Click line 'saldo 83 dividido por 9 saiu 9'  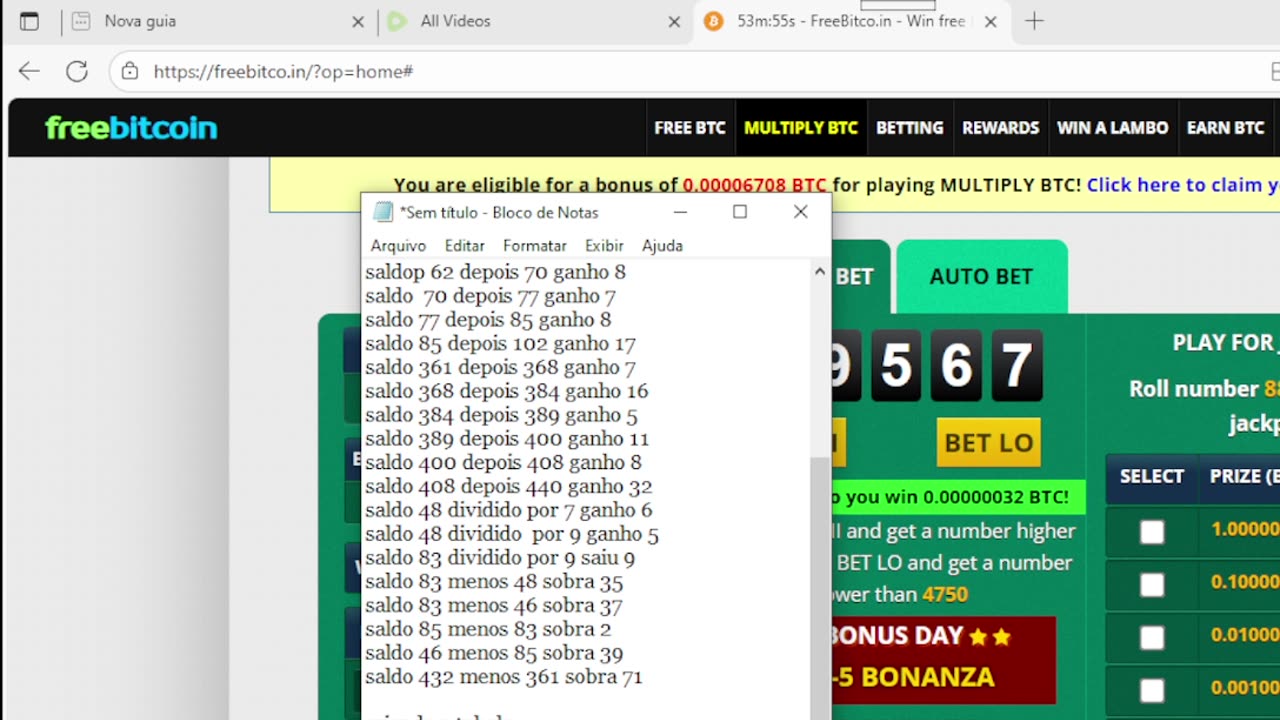[500, 558]
